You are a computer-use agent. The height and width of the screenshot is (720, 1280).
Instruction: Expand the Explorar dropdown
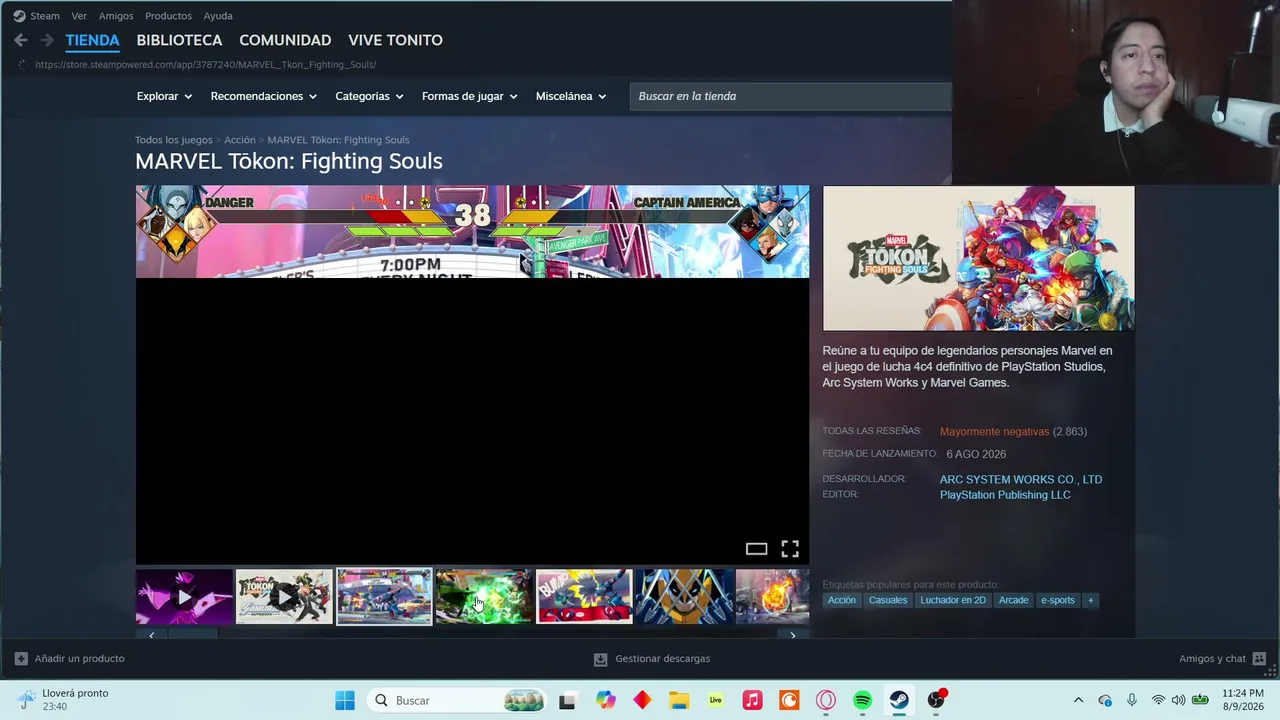click(164, 96)
